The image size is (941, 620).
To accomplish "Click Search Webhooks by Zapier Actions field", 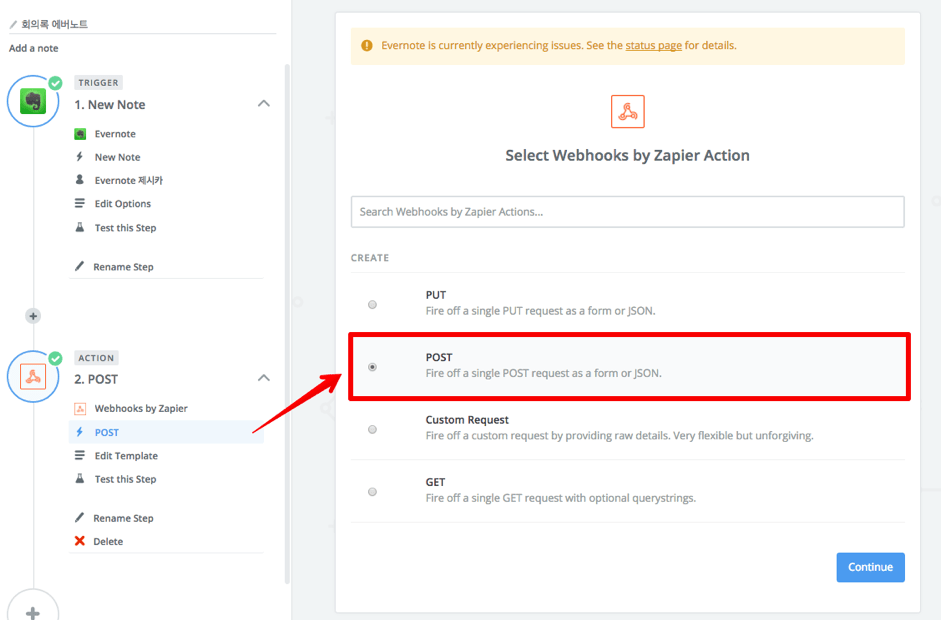I will click(627, 212).
